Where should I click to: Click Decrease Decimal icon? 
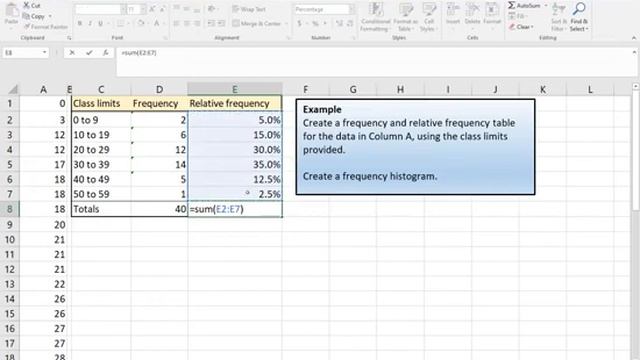coord(350,24)
